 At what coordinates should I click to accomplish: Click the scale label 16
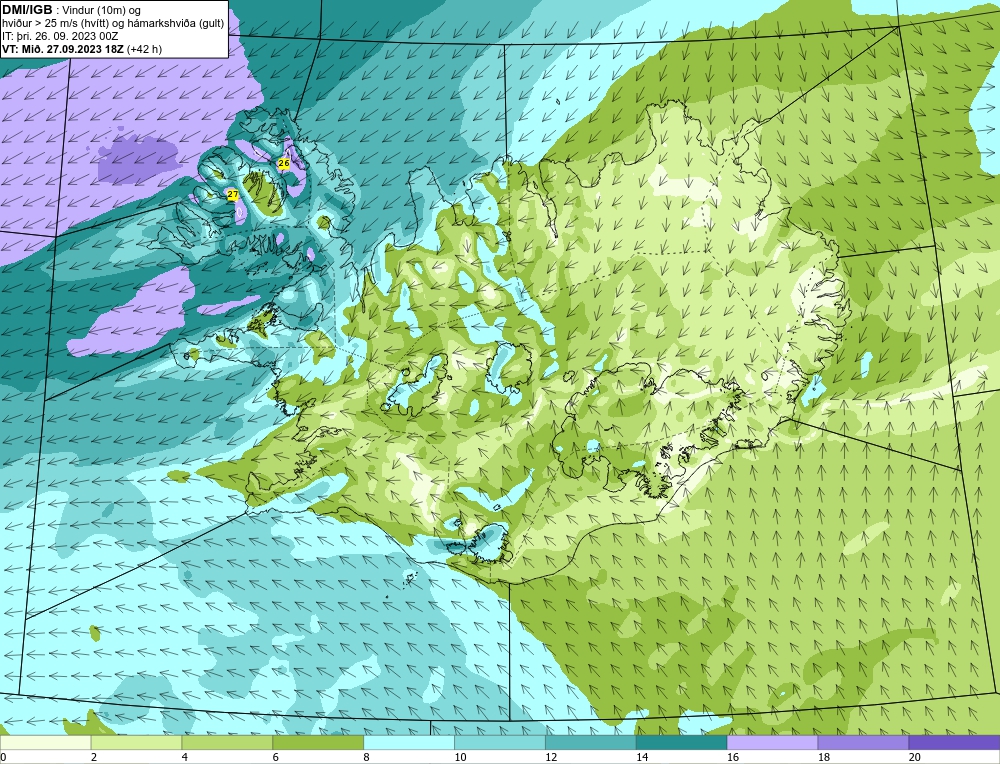[x=733, y=757]
